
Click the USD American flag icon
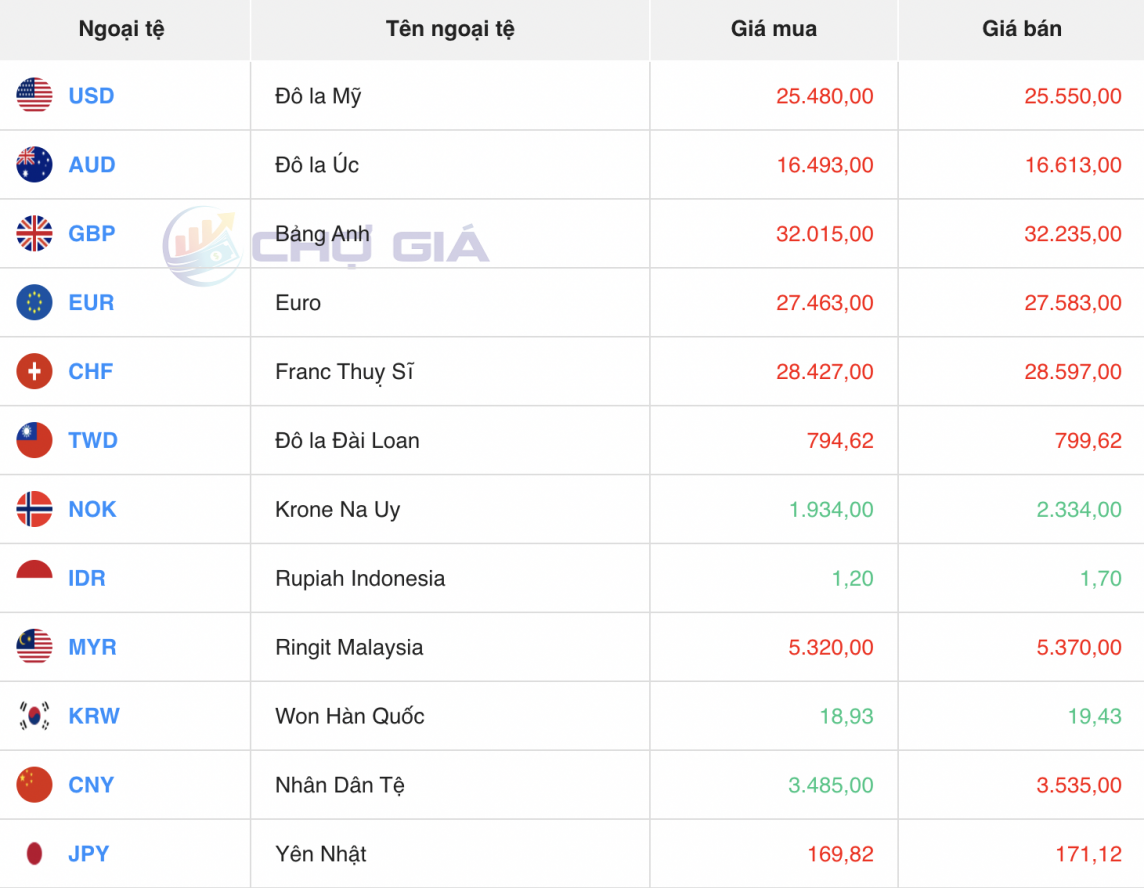(33, 96)
